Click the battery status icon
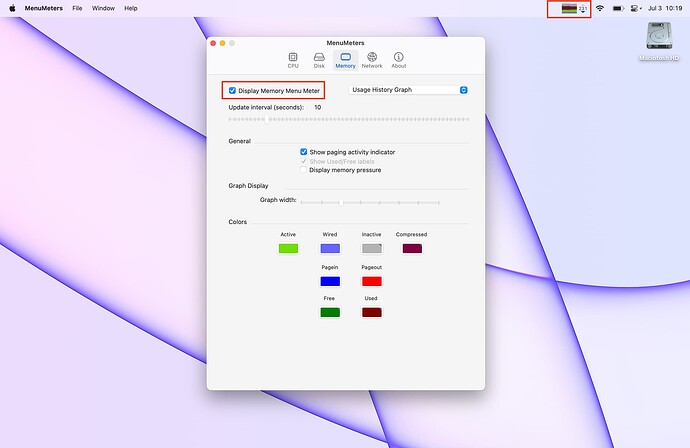This screenshot has width=690, height=448. pyautogui.click(x=618, y=8)
